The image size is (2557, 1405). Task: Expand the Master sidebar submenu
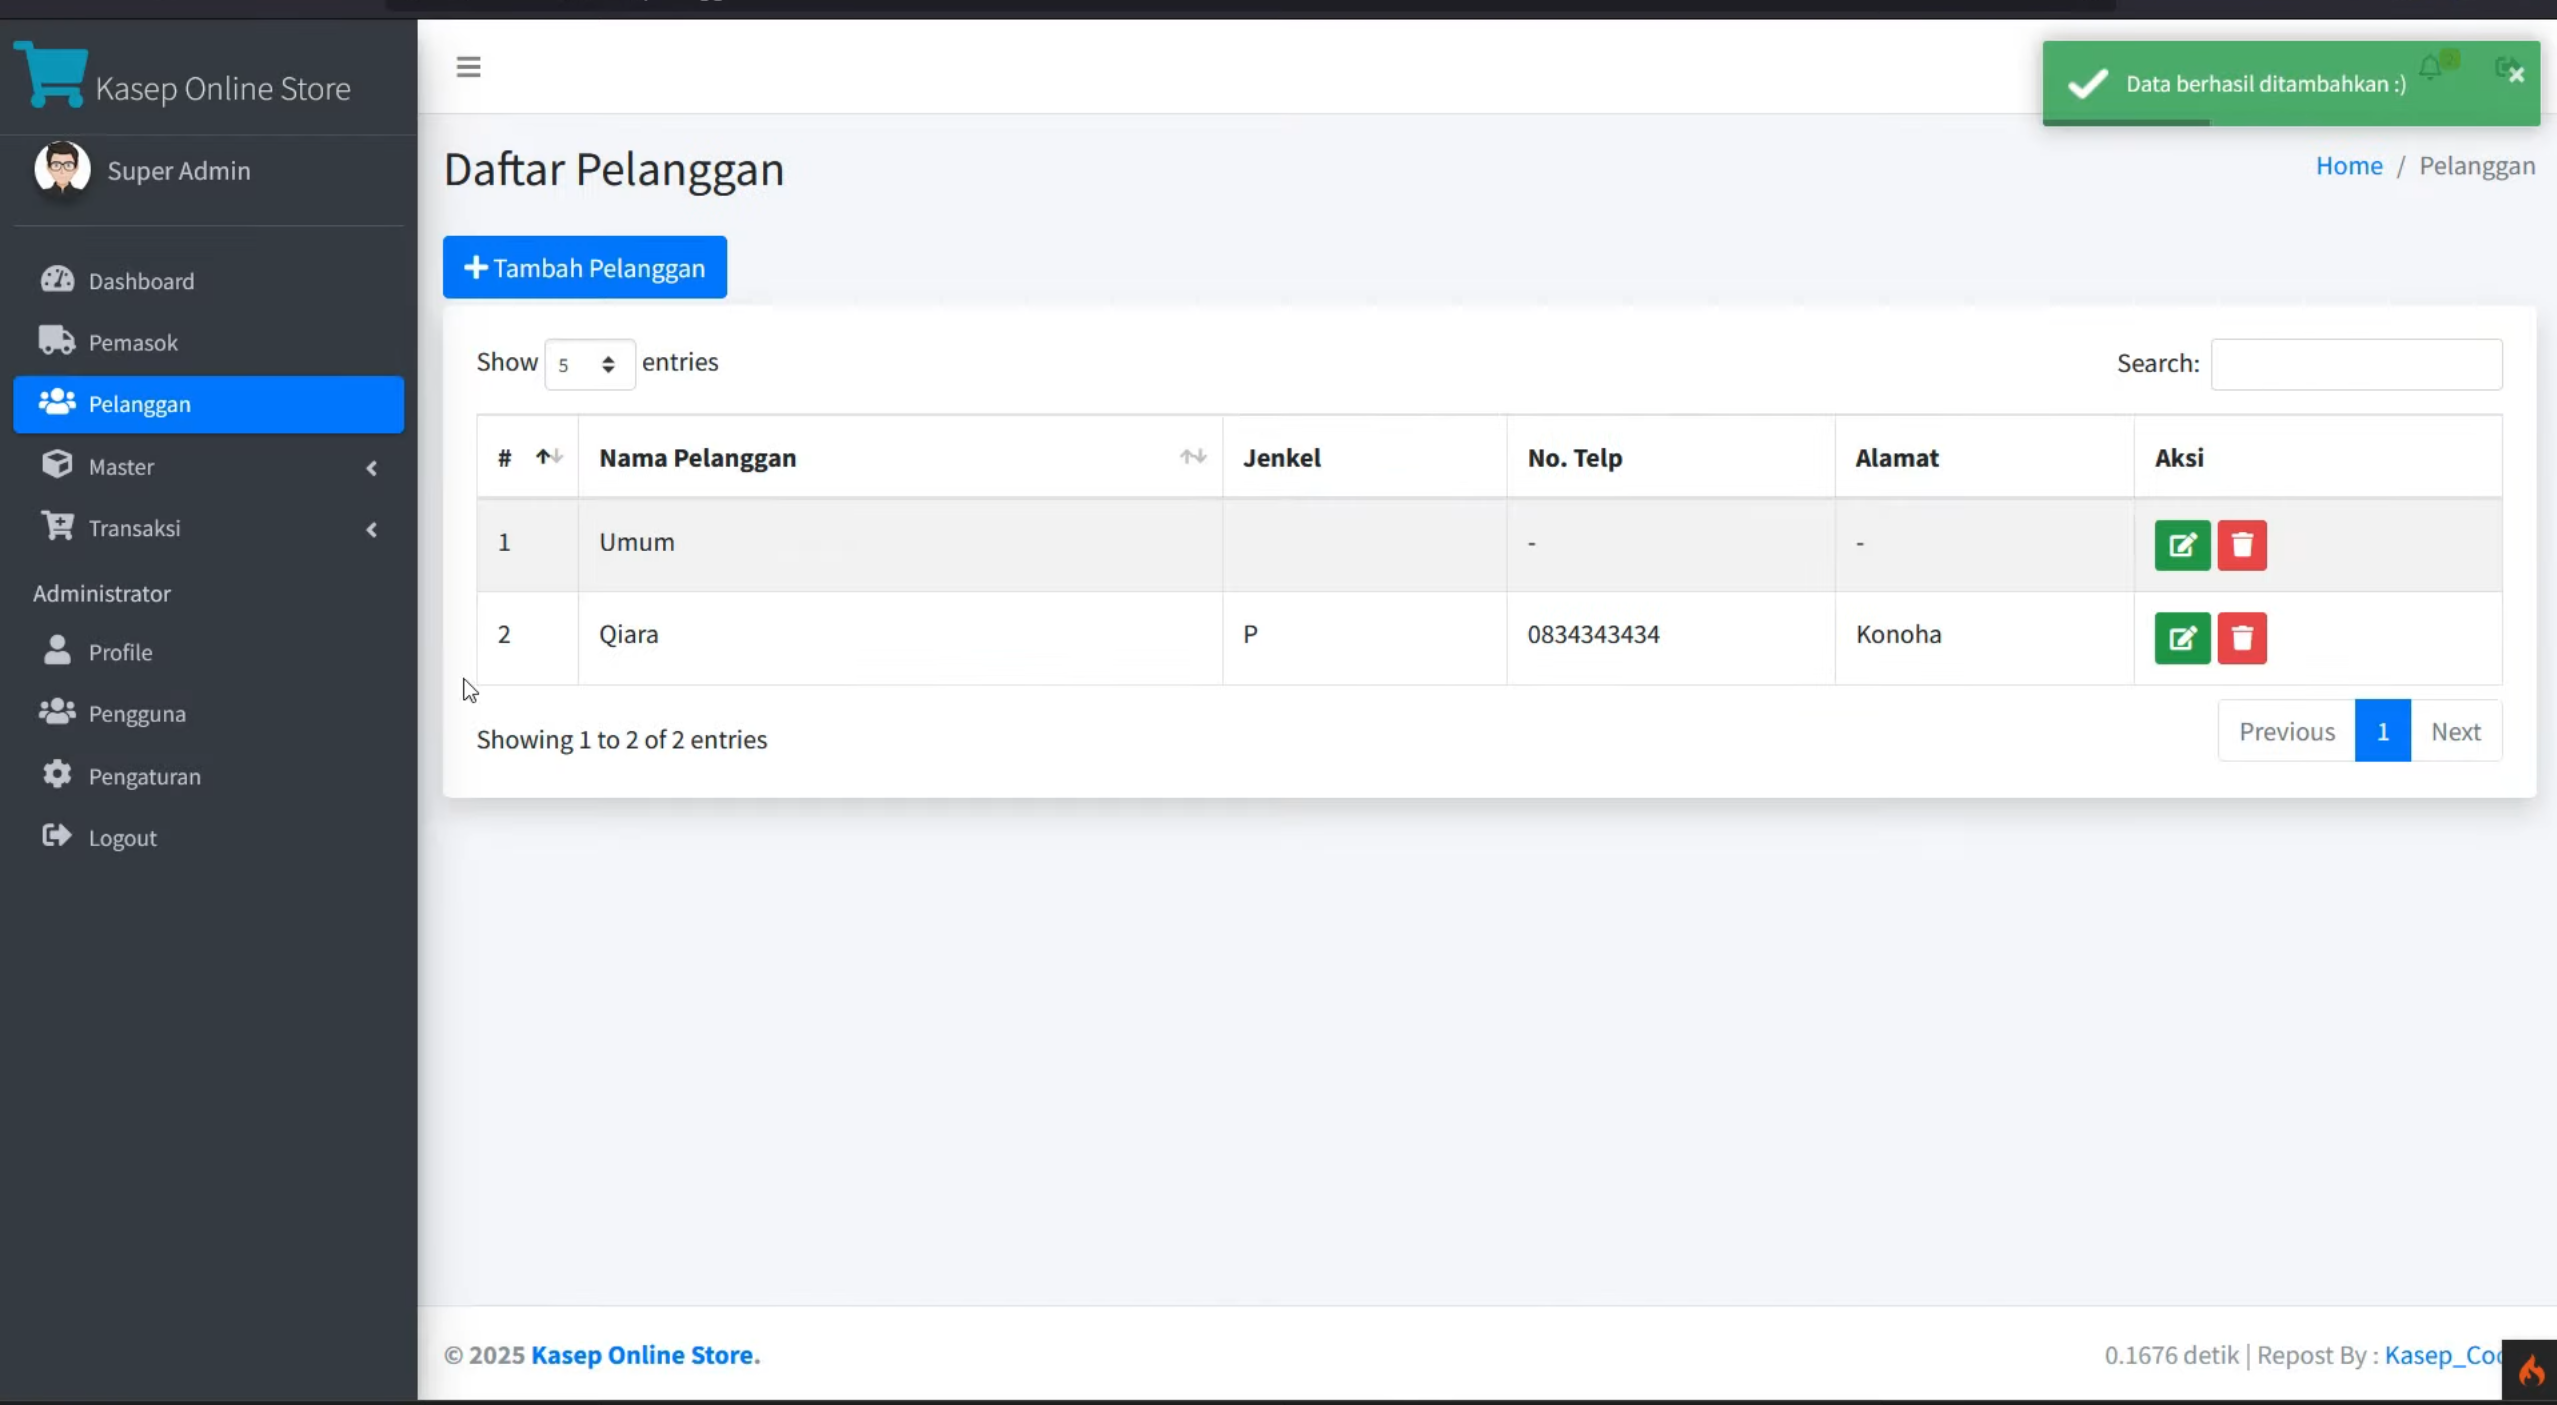tap(208, 467)
